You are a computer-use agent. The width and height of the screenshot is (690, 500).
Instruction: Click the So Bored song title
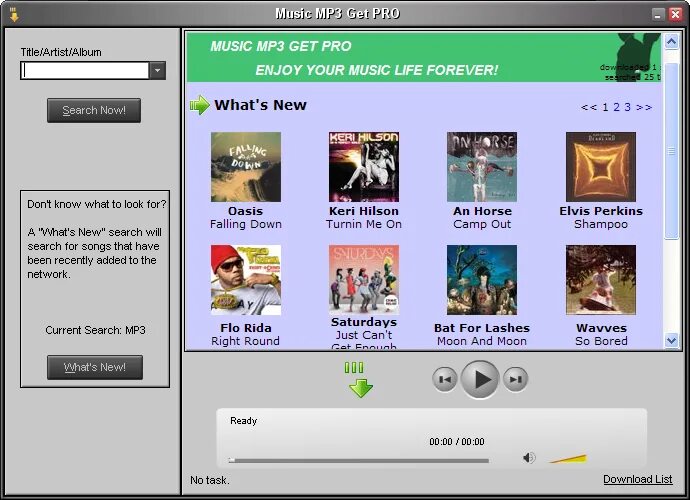pos(601,341)
